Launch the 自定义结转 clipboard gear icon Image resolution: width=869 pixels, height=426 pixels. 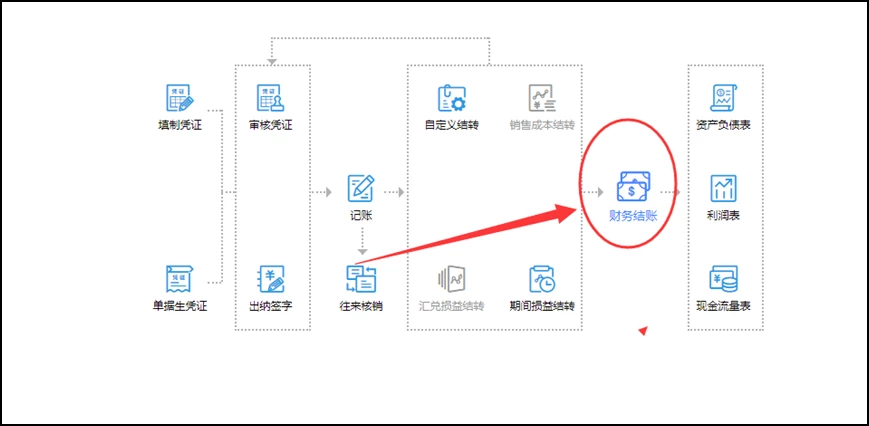pos(452,98)
